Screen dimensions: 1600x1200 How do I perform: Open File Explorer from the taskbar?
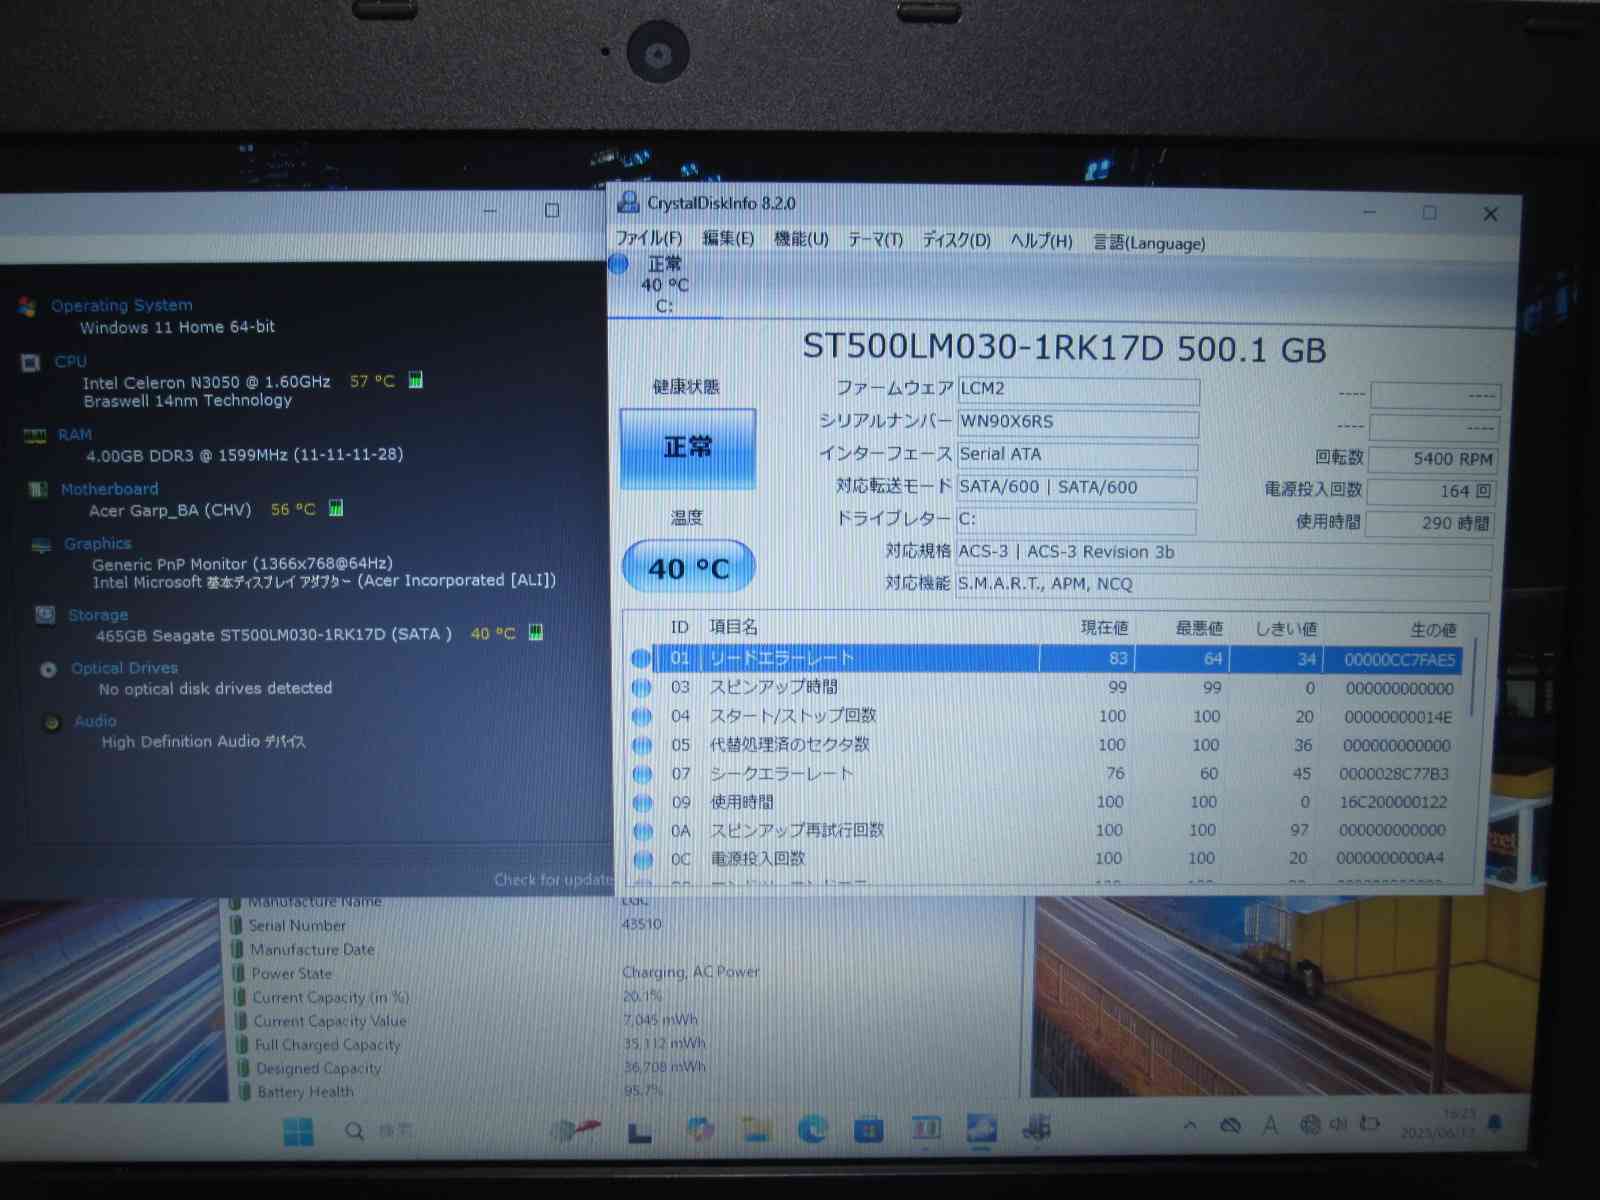coord(756,1130)
